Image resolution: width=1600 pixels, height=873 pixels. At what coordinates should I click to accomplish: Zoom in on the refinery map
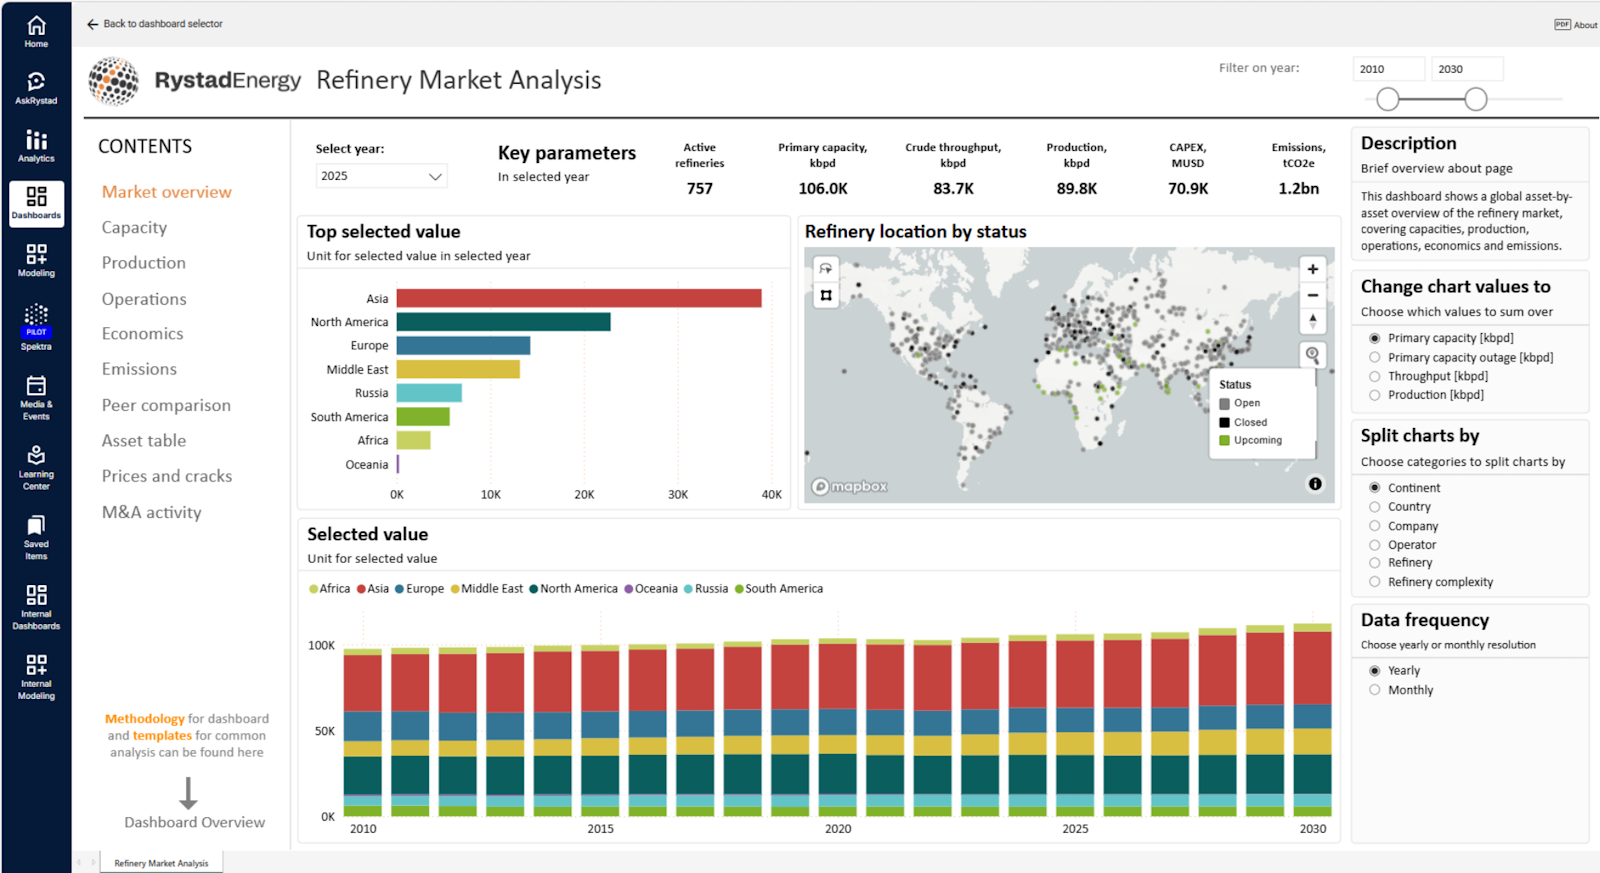pos(1313,269)
